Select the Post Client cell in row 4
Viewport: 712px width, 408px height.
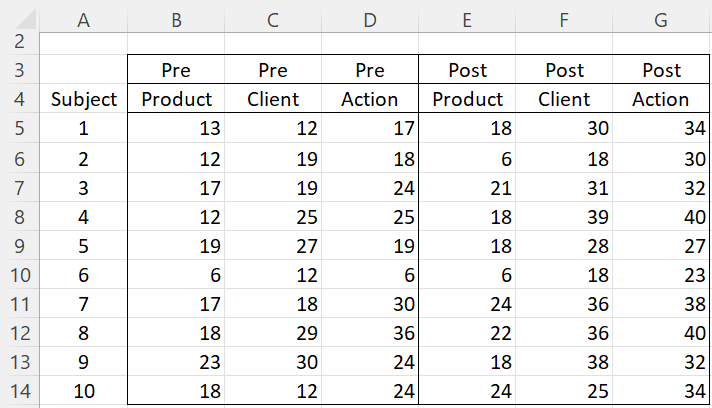point(565,100)
